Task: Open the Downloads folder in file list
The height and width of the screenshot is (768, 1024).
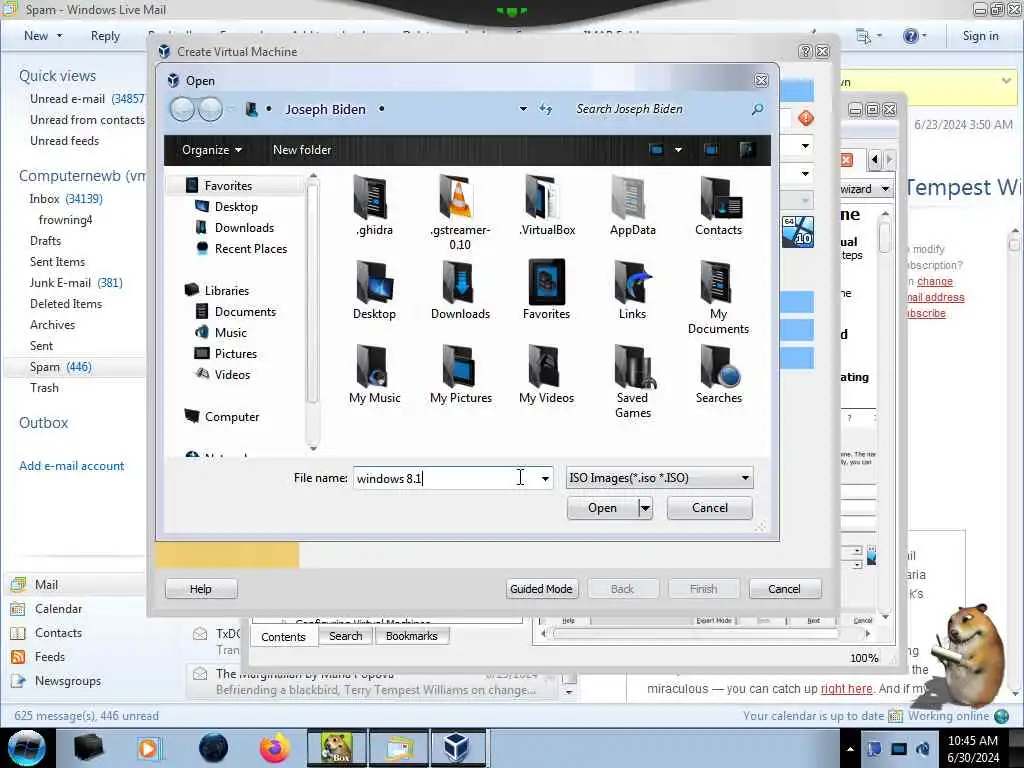Action: pos(460,289)
